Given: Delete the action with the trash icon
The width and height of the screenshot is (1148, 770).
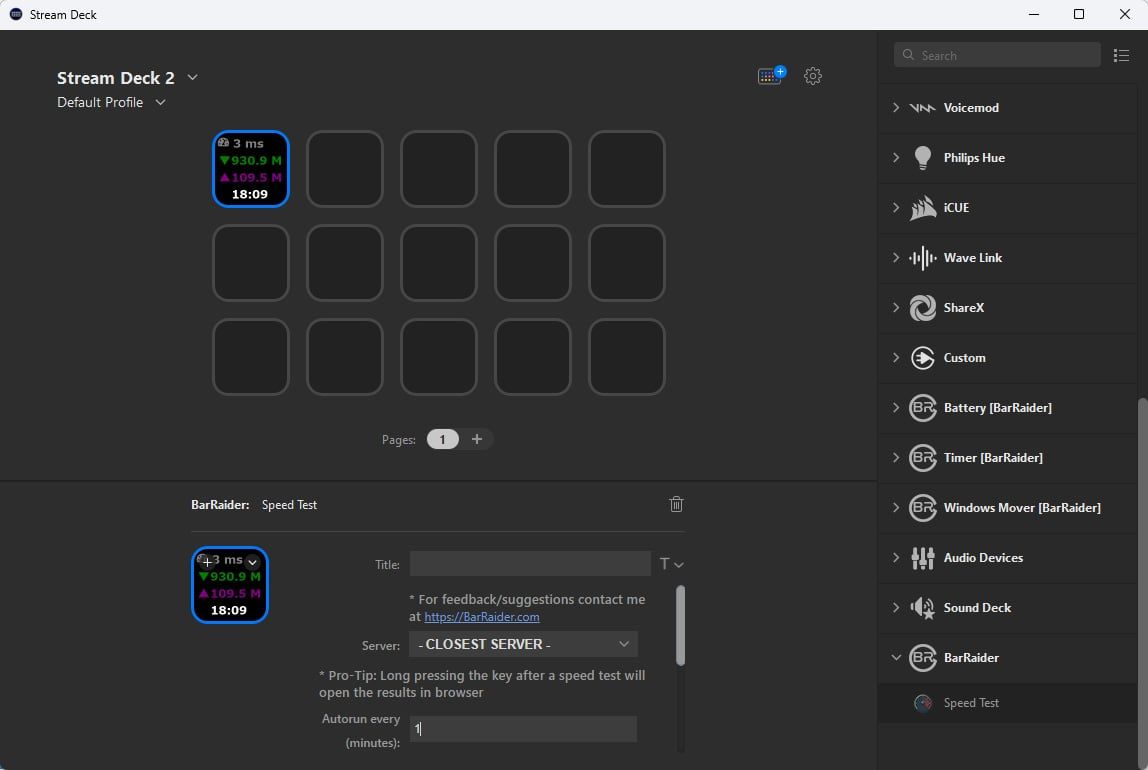Looking at the screenshot, I should point(676,504).
